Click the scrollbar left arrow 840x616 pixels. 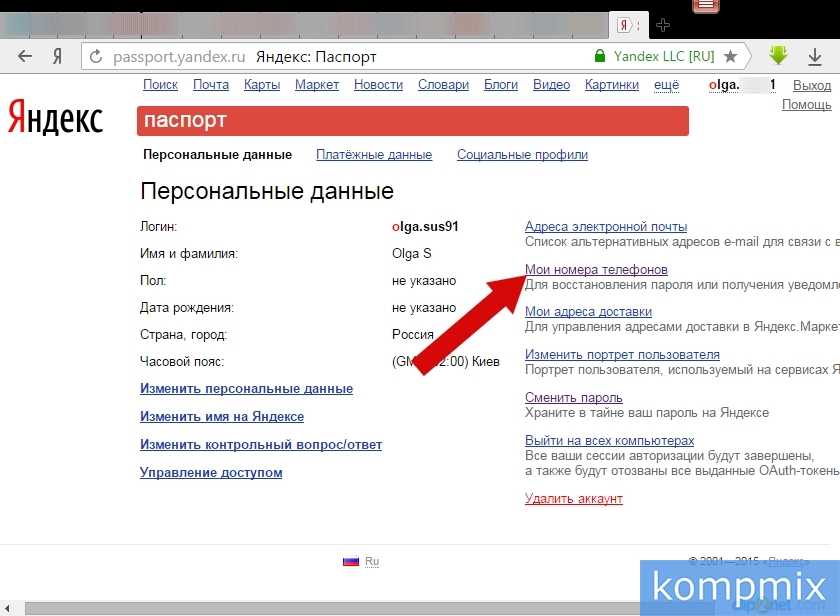point(8,609)
